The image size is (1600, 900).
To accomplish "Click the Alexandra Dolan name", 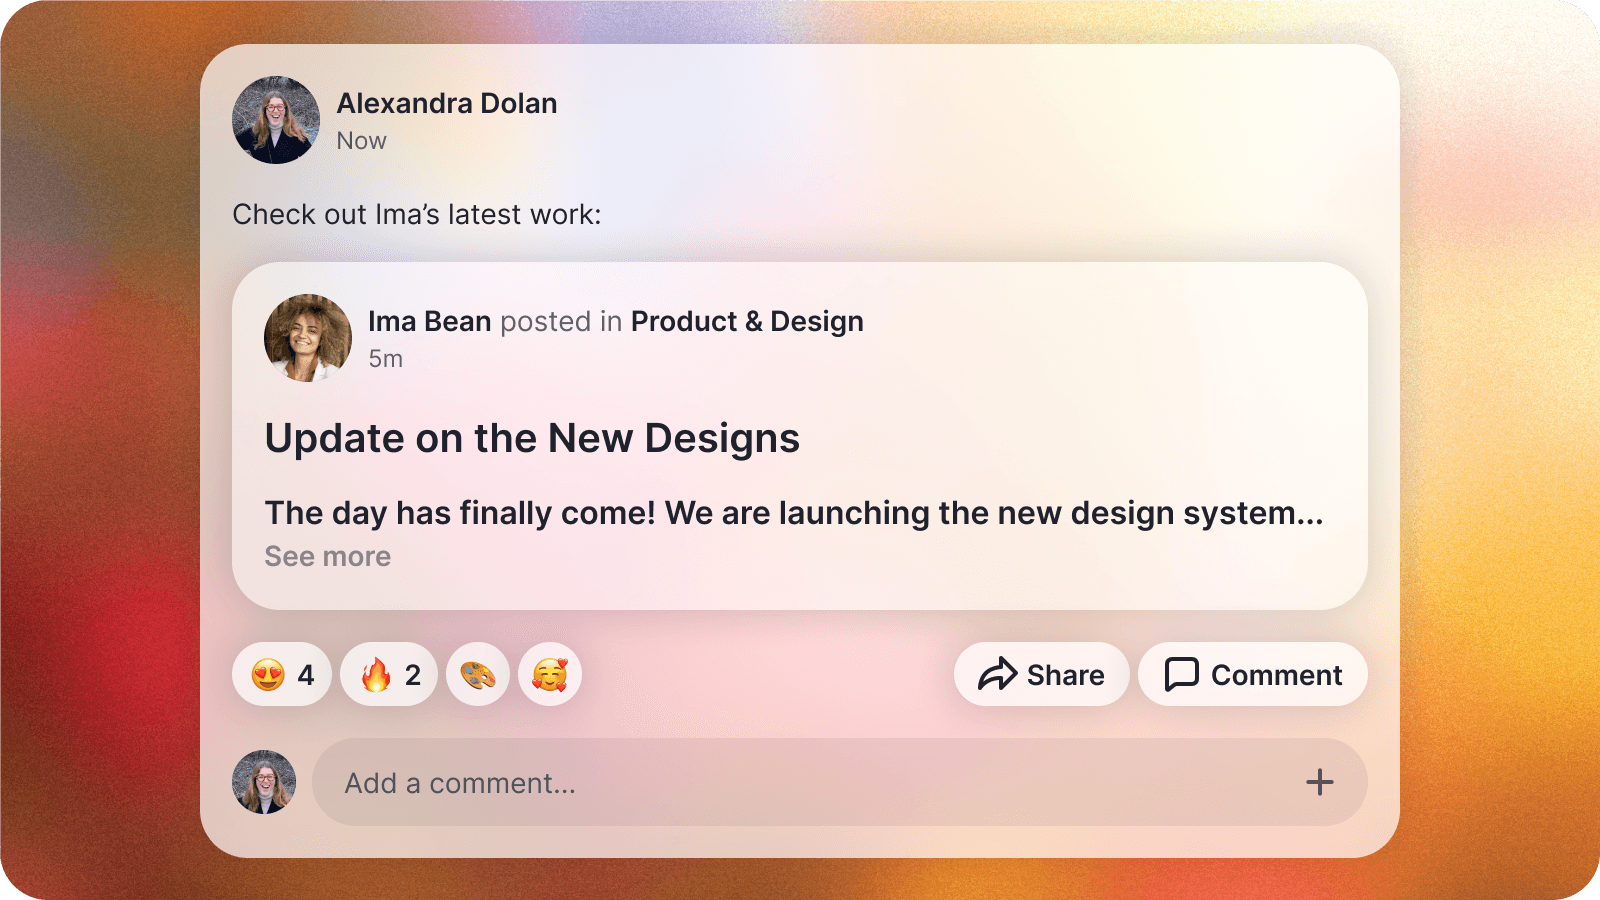I will [x=447, y=104].
